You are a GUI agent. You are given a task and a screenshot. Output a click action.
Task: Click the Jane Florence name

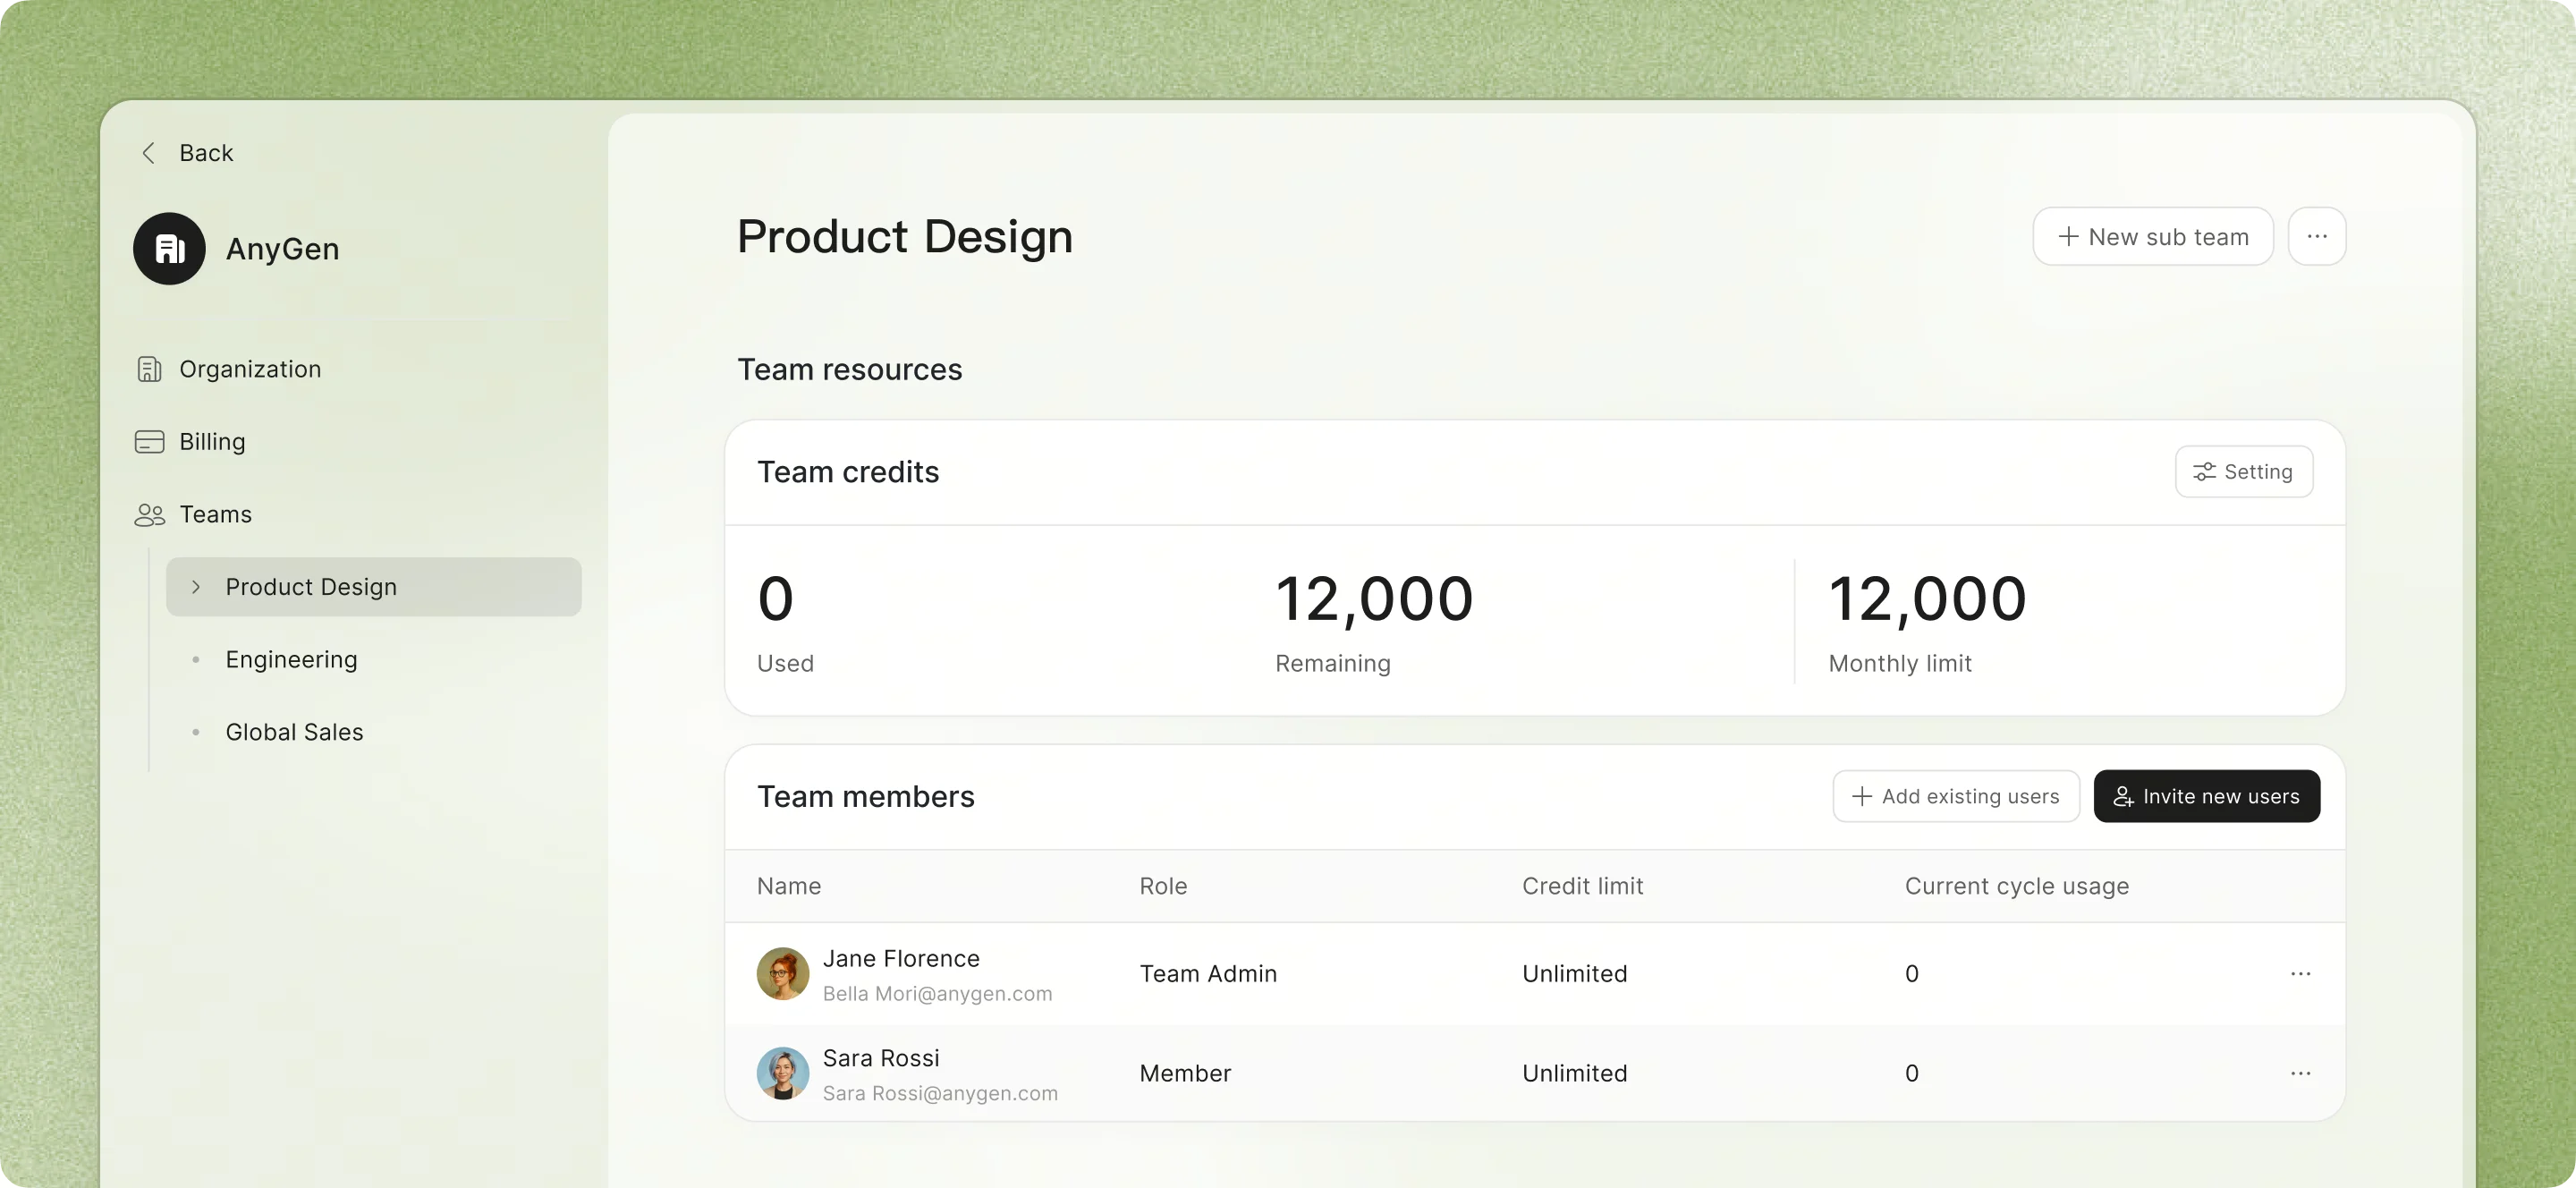tap(901, 958)
